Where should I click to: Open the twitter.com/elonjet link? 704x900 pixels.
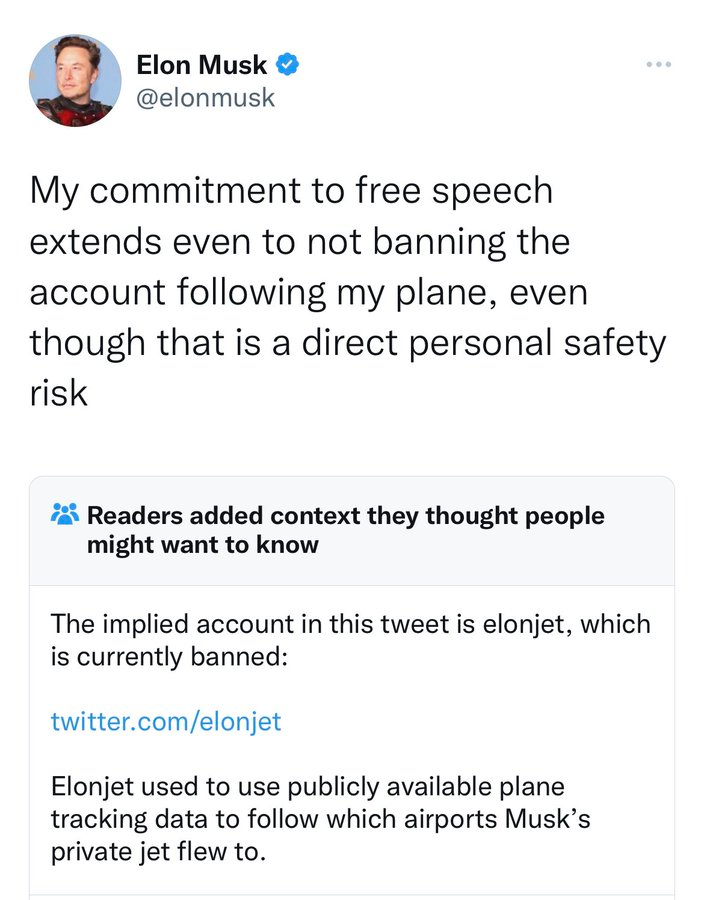(x=166, y=721)
